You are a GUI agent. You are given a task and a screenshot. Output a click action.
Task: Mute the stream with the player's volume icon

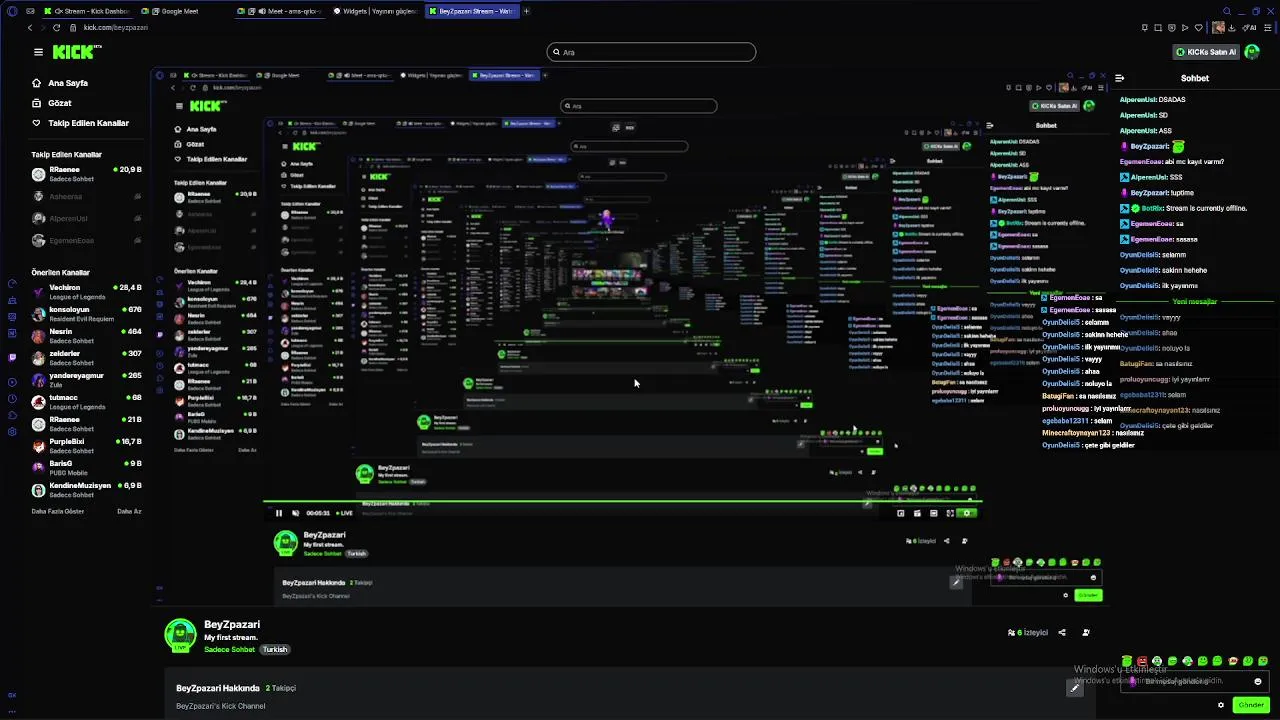[295, 513]
